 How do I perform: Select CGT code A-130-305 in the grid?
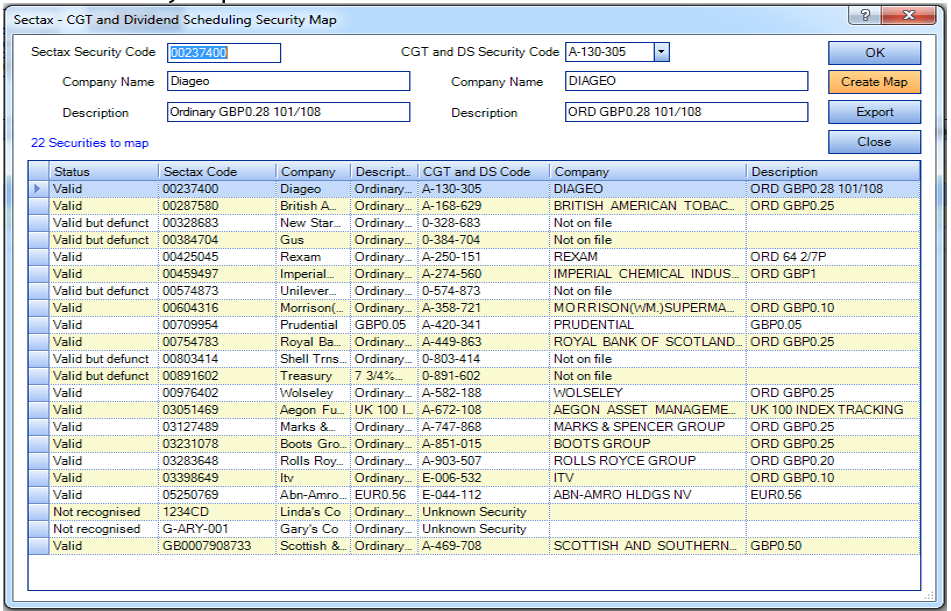point(484,189)
